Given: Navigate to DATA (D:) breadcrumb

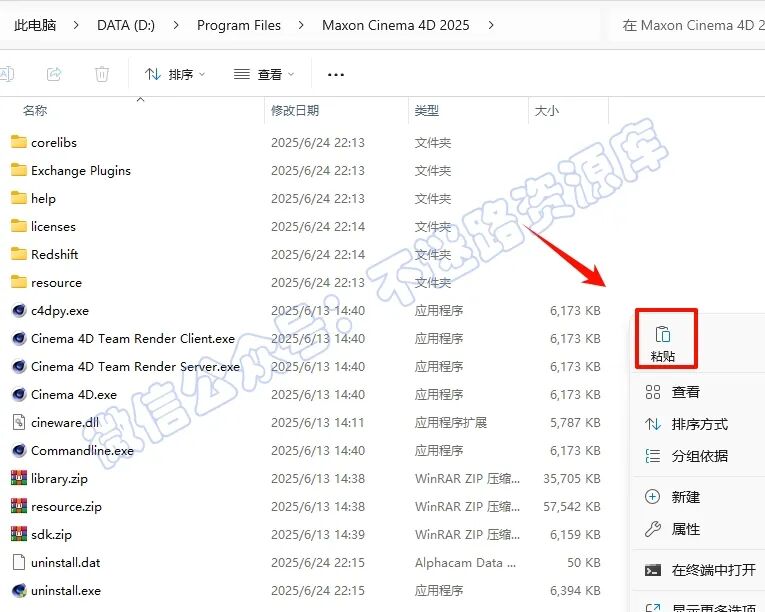Looking at the screenshot, I should 126,25.
